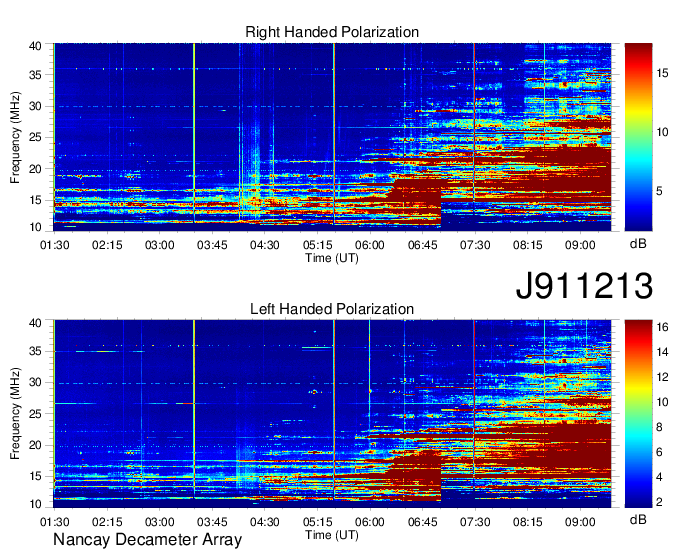Click "03:45" time tick of Left Handed plot
Image resolution: width=680 pixels, height=552 pixels.
click(212, 522)
